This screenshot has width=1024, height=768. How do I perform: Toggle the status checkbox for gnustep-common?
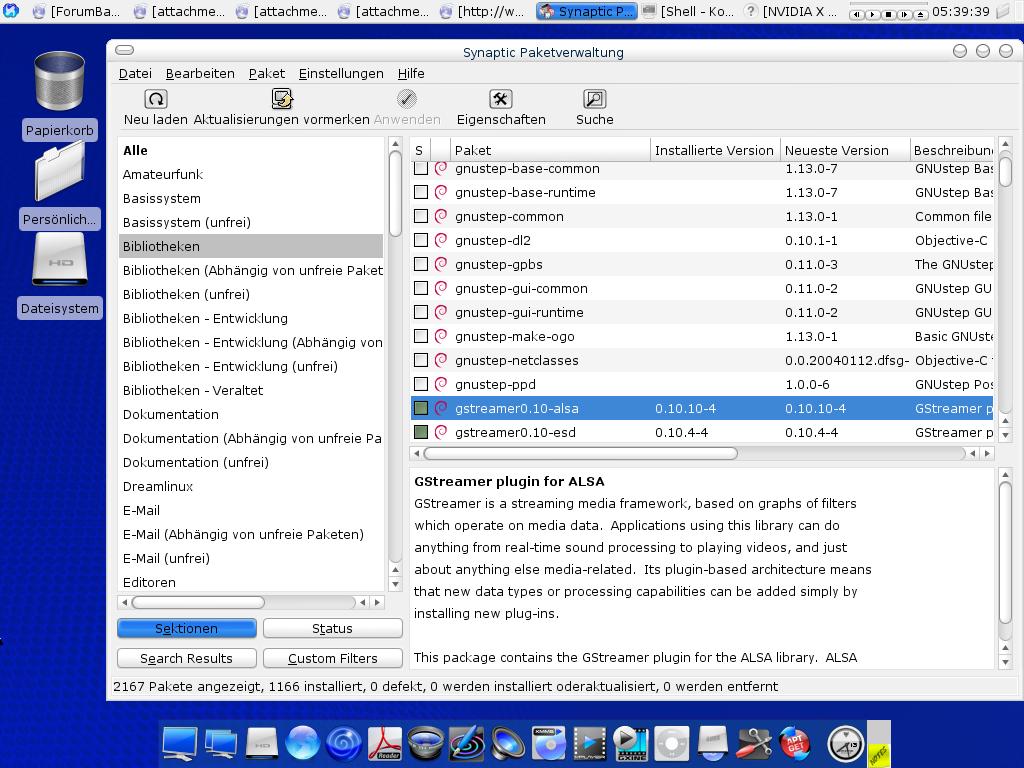coord(421,216)
